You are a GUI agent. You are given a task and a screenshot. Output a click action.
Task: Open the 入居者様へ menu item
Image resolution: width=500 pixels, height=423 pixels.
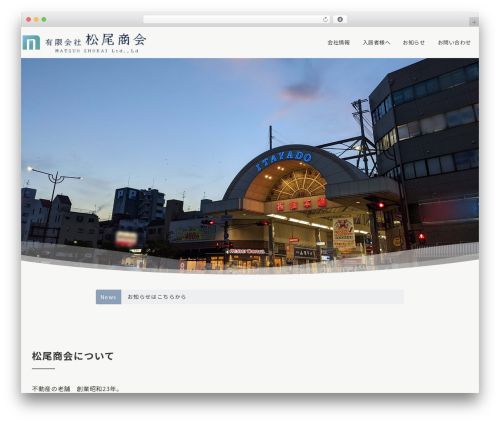tap(376, 43)
